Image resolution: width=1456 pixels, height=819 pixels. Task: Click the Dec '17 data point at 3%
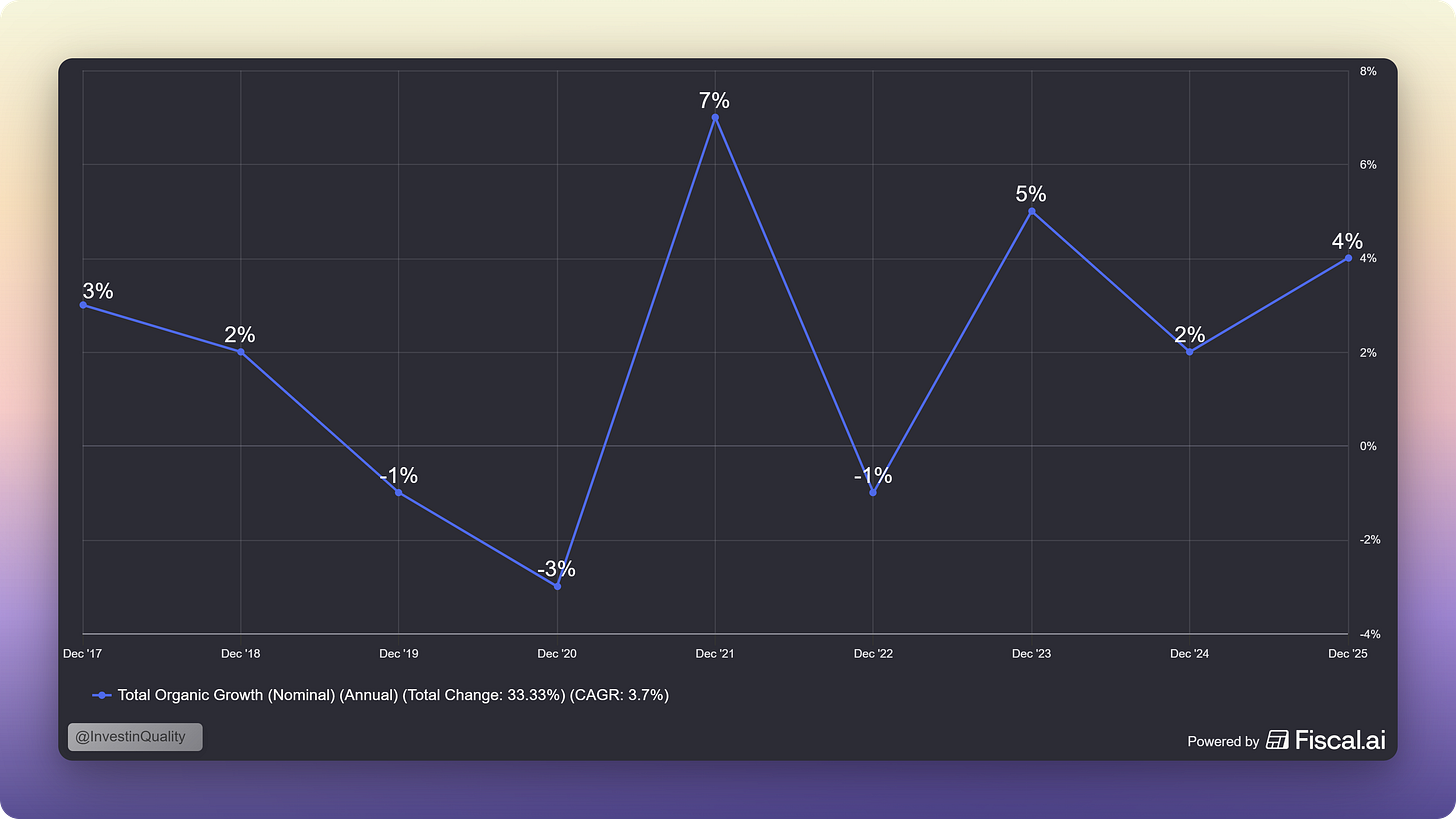tap(83, 305)
